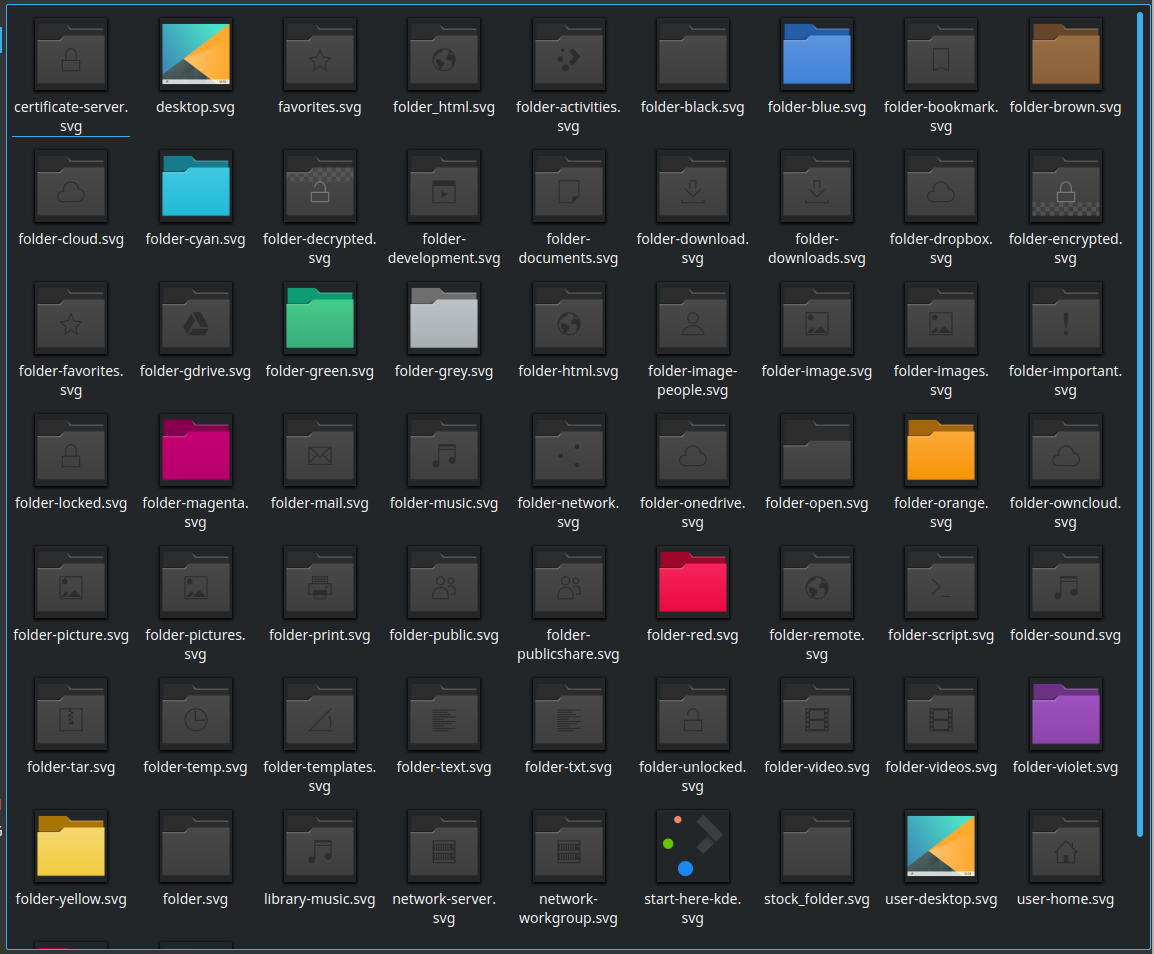The height and width of the screenshot is (954, 1154).
Task: Select folder-music.svg note icon
Action: (444, 450)
